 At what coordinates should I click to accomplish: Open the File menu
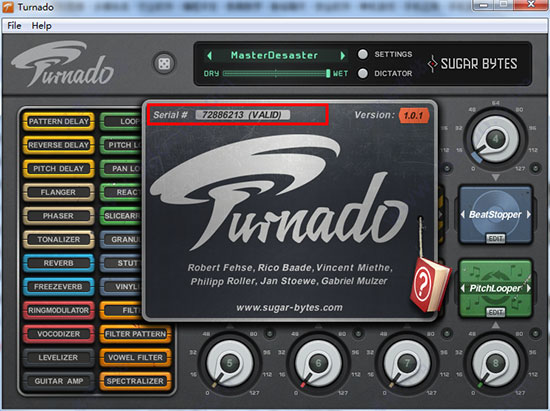[14, 26]
